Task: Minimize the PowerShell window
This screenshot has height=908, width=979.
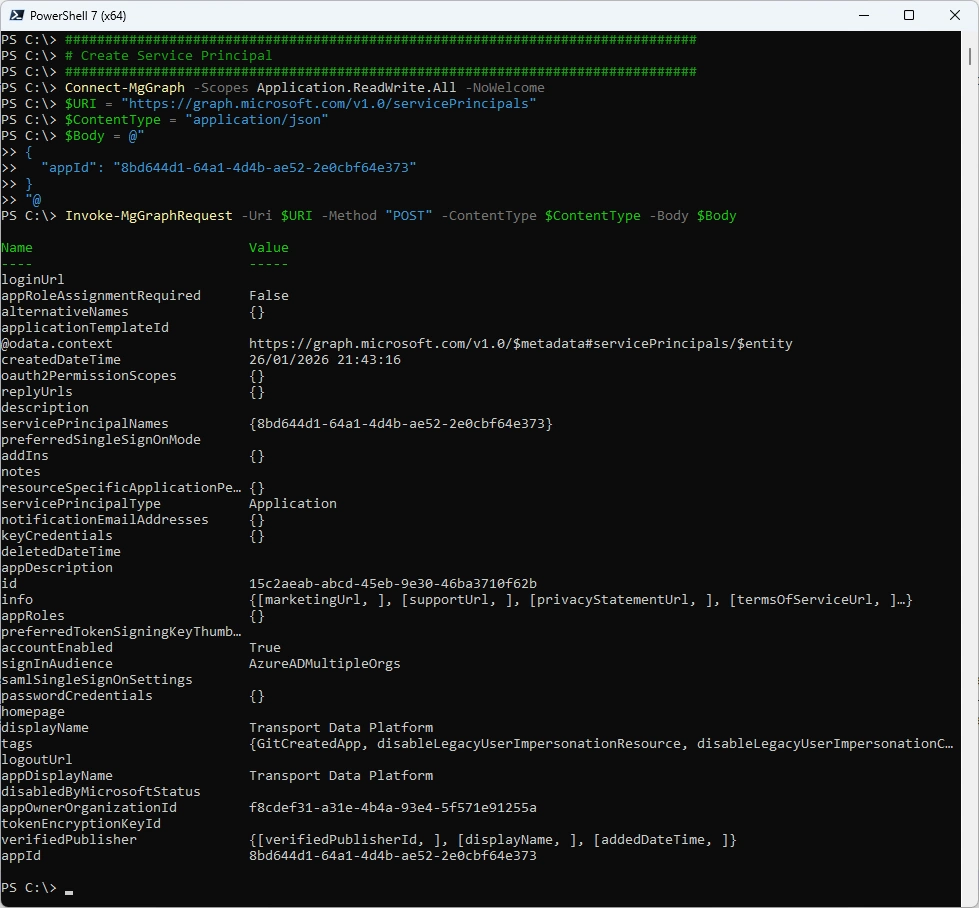Action: [863, 15]
